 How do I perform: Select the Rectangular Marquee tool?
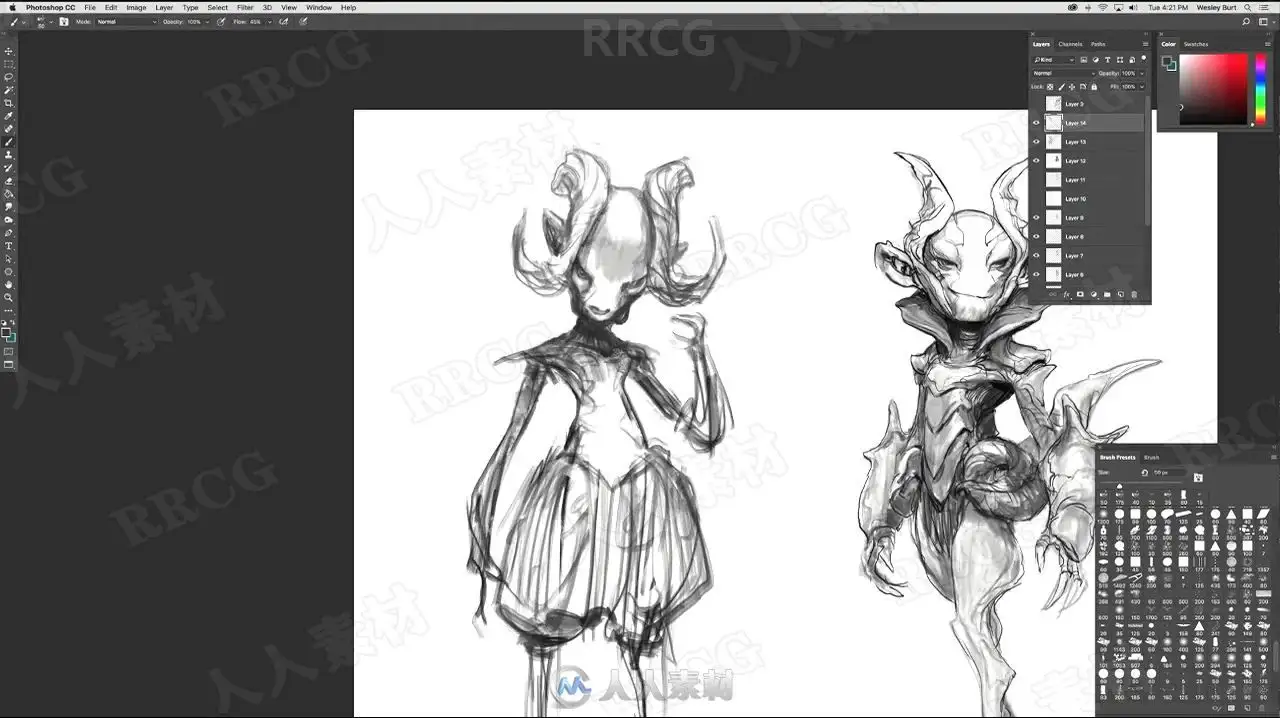9,64
